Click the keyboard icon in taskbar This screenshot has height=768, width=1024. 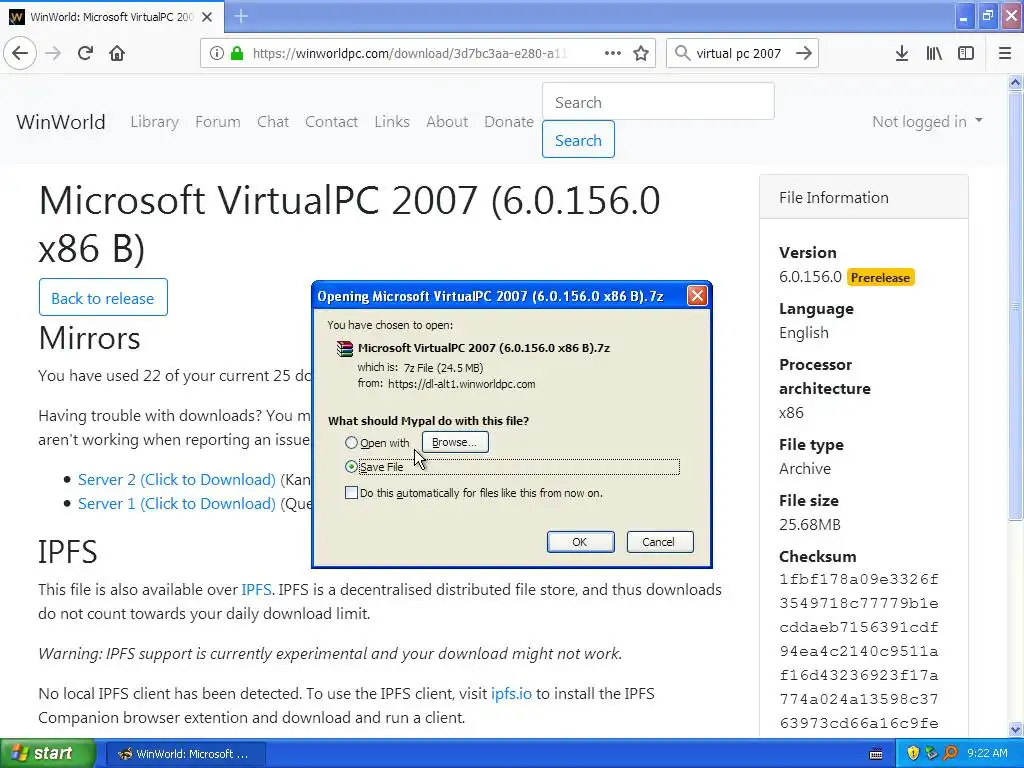(876, 754)
